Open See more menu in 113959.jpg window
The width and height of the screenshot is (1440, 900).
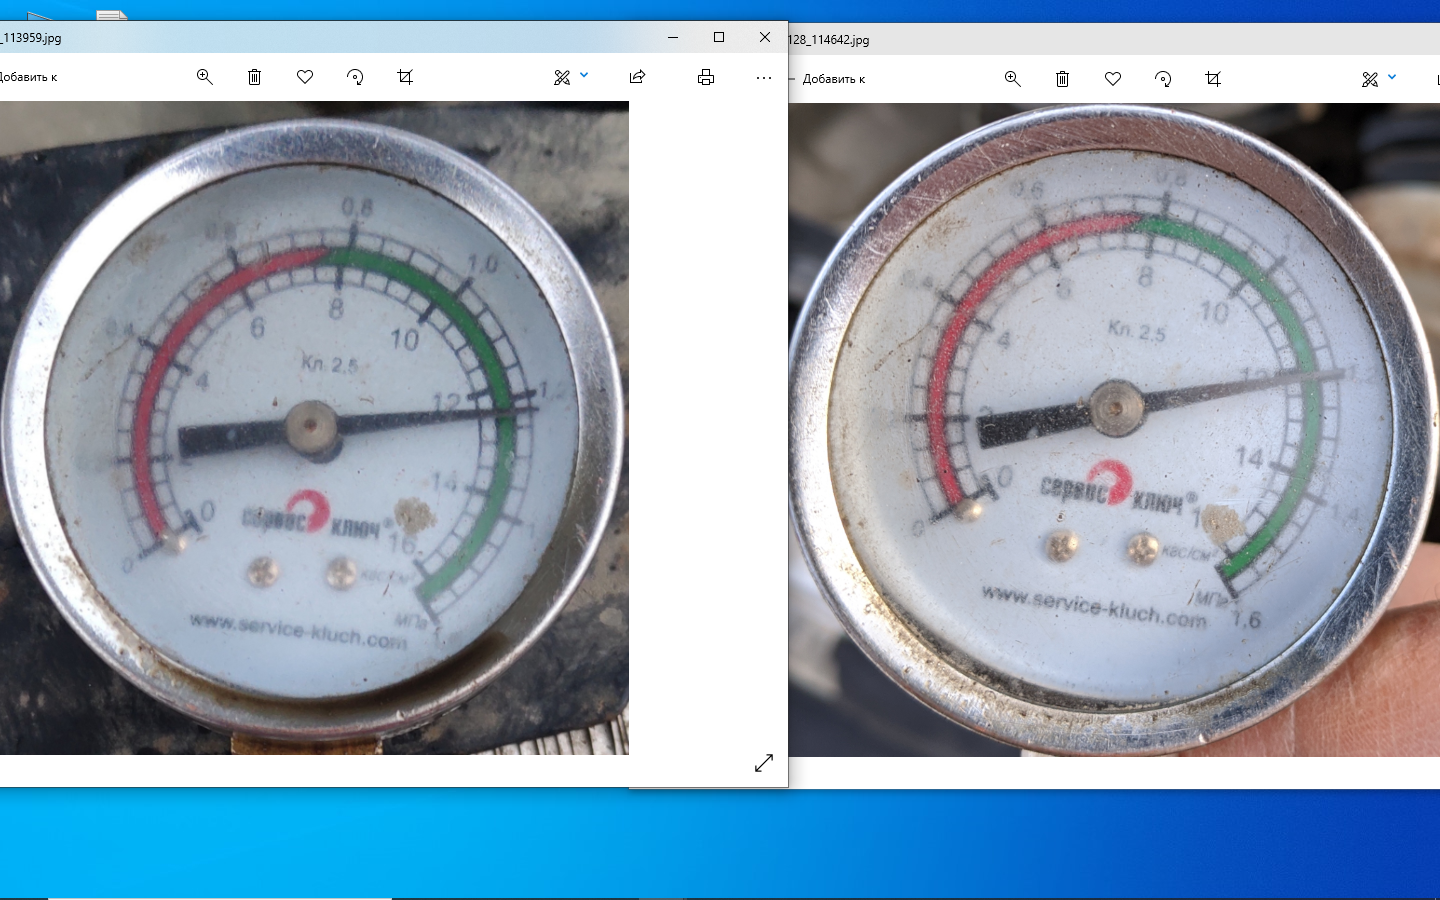(764, 77)
